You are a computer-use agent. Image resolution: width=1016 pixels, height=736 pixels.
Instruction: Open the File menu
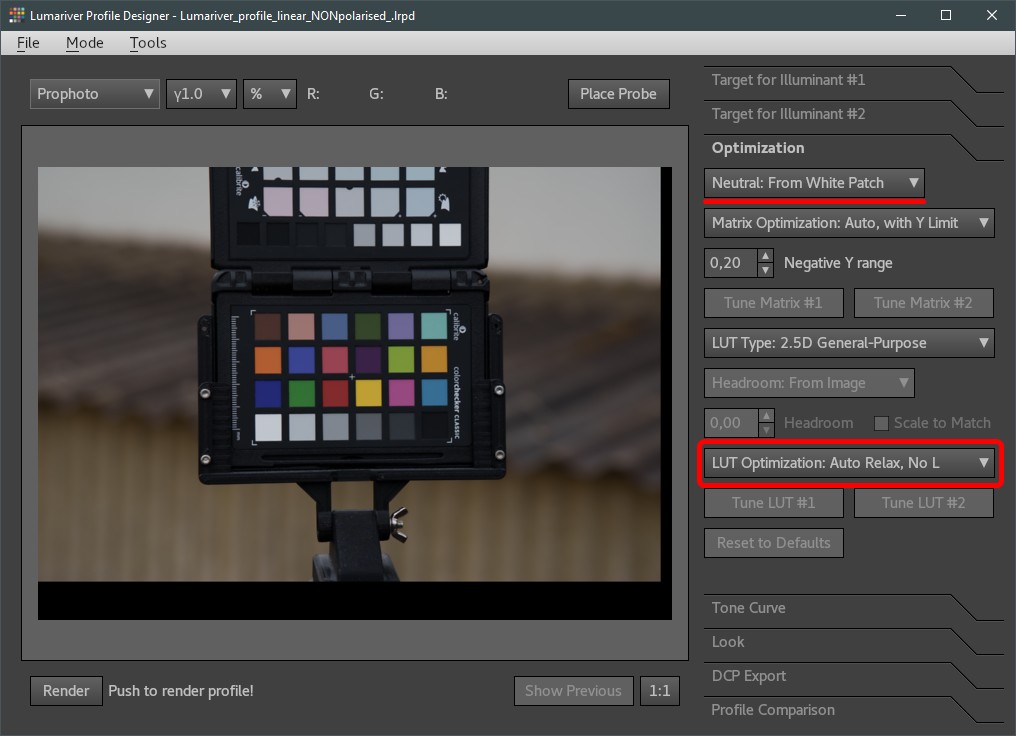coord(28,43)
